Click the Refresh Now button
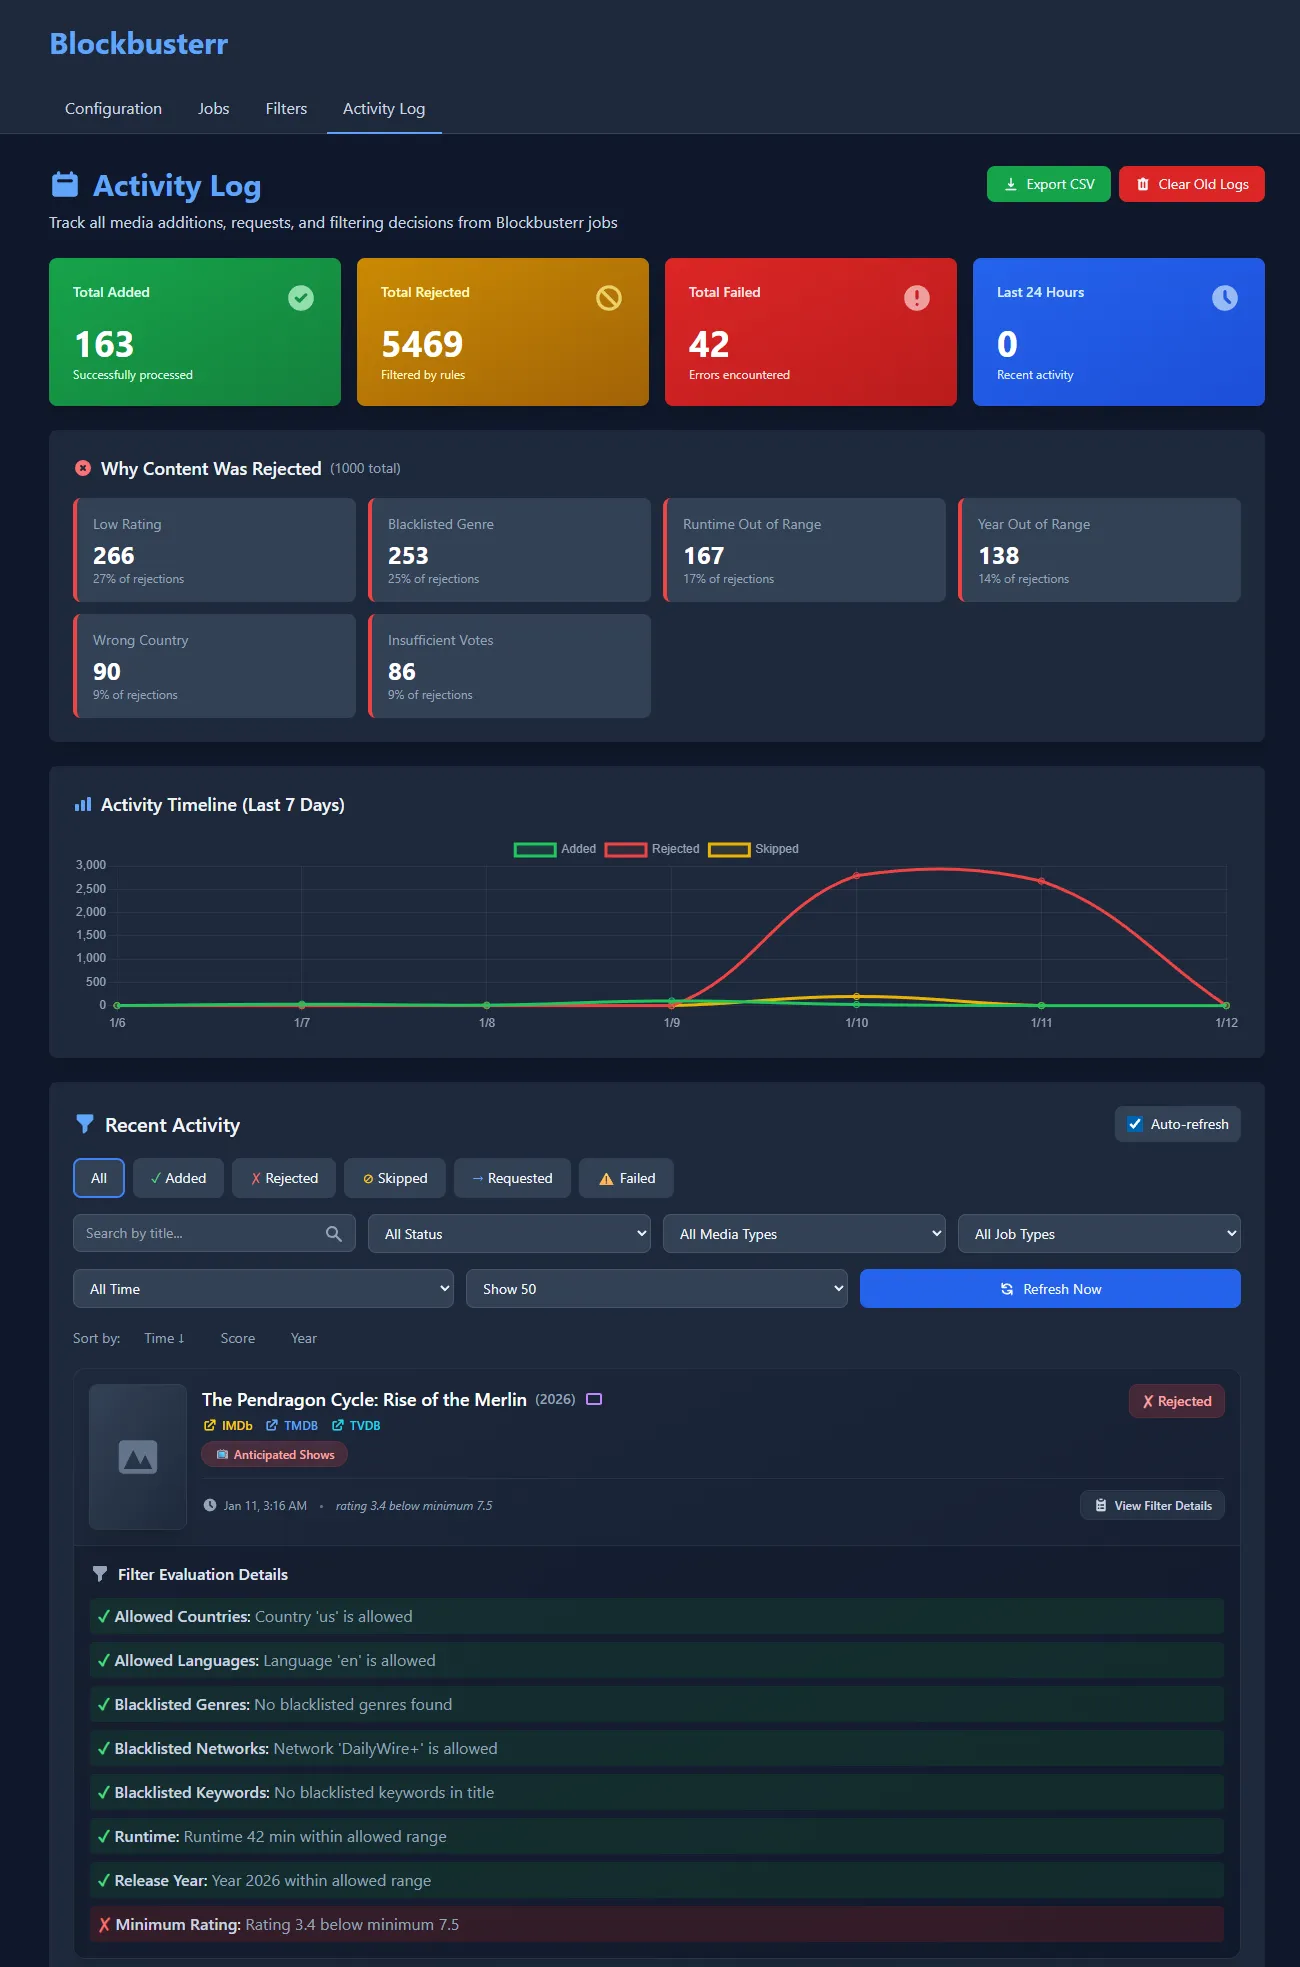 tap(1050, 1289)
